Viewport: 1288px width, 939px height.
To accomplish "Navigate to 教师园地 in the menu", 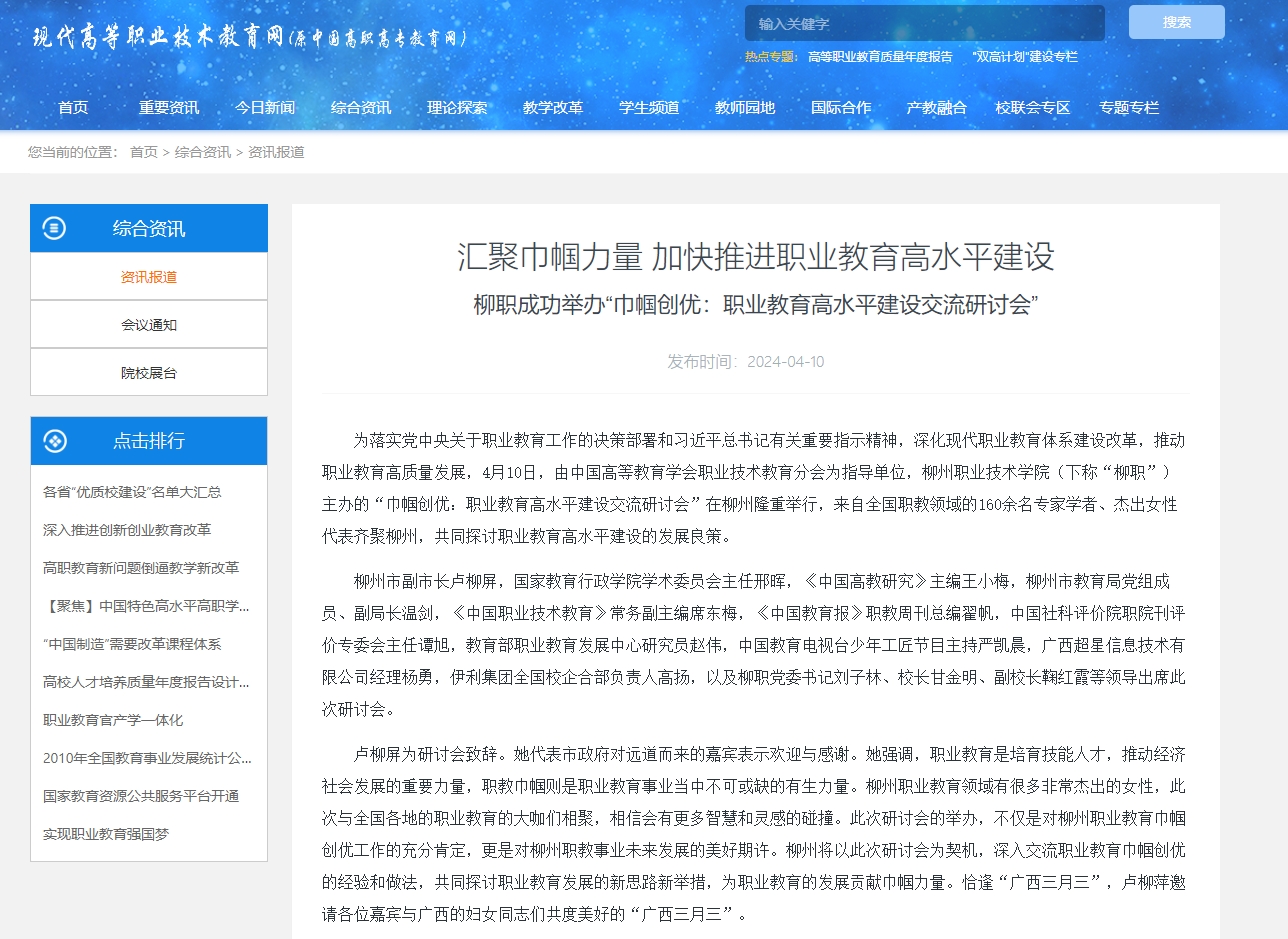I will click(745, 108).
